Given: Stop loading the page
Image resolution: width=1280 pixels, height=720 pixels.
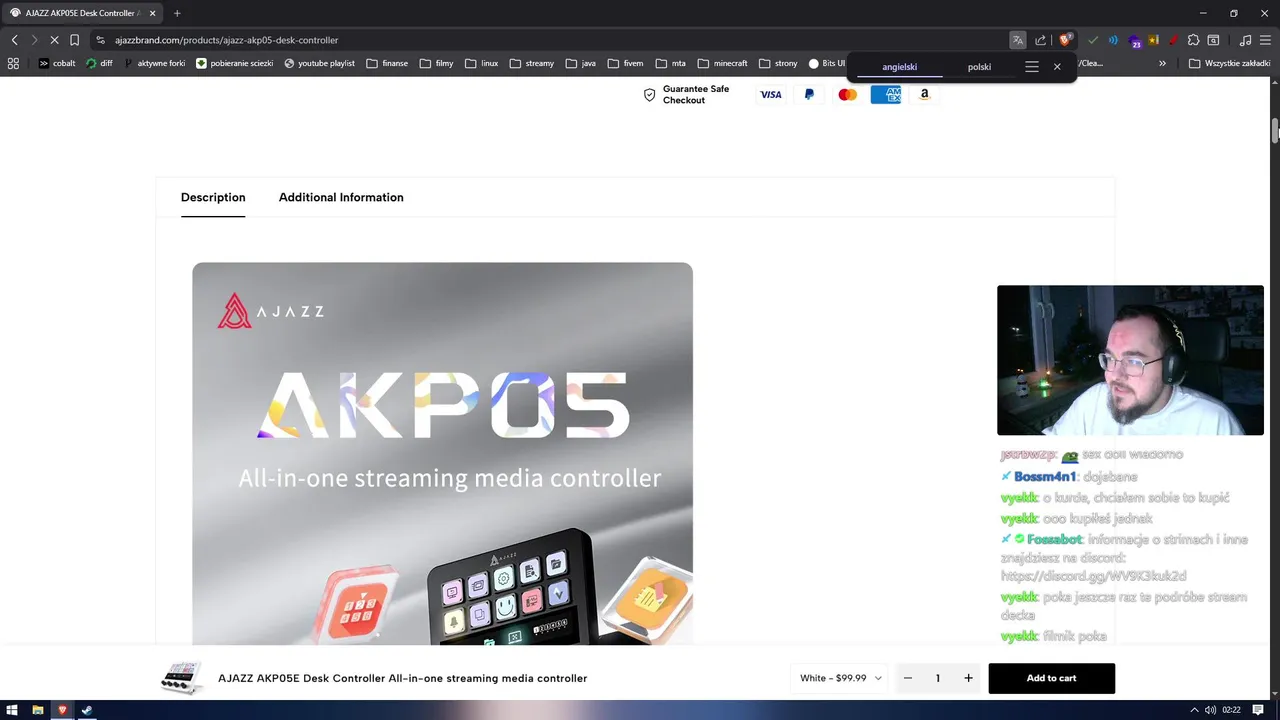Looking at the screenshot, I should click(x=54, y=40).
